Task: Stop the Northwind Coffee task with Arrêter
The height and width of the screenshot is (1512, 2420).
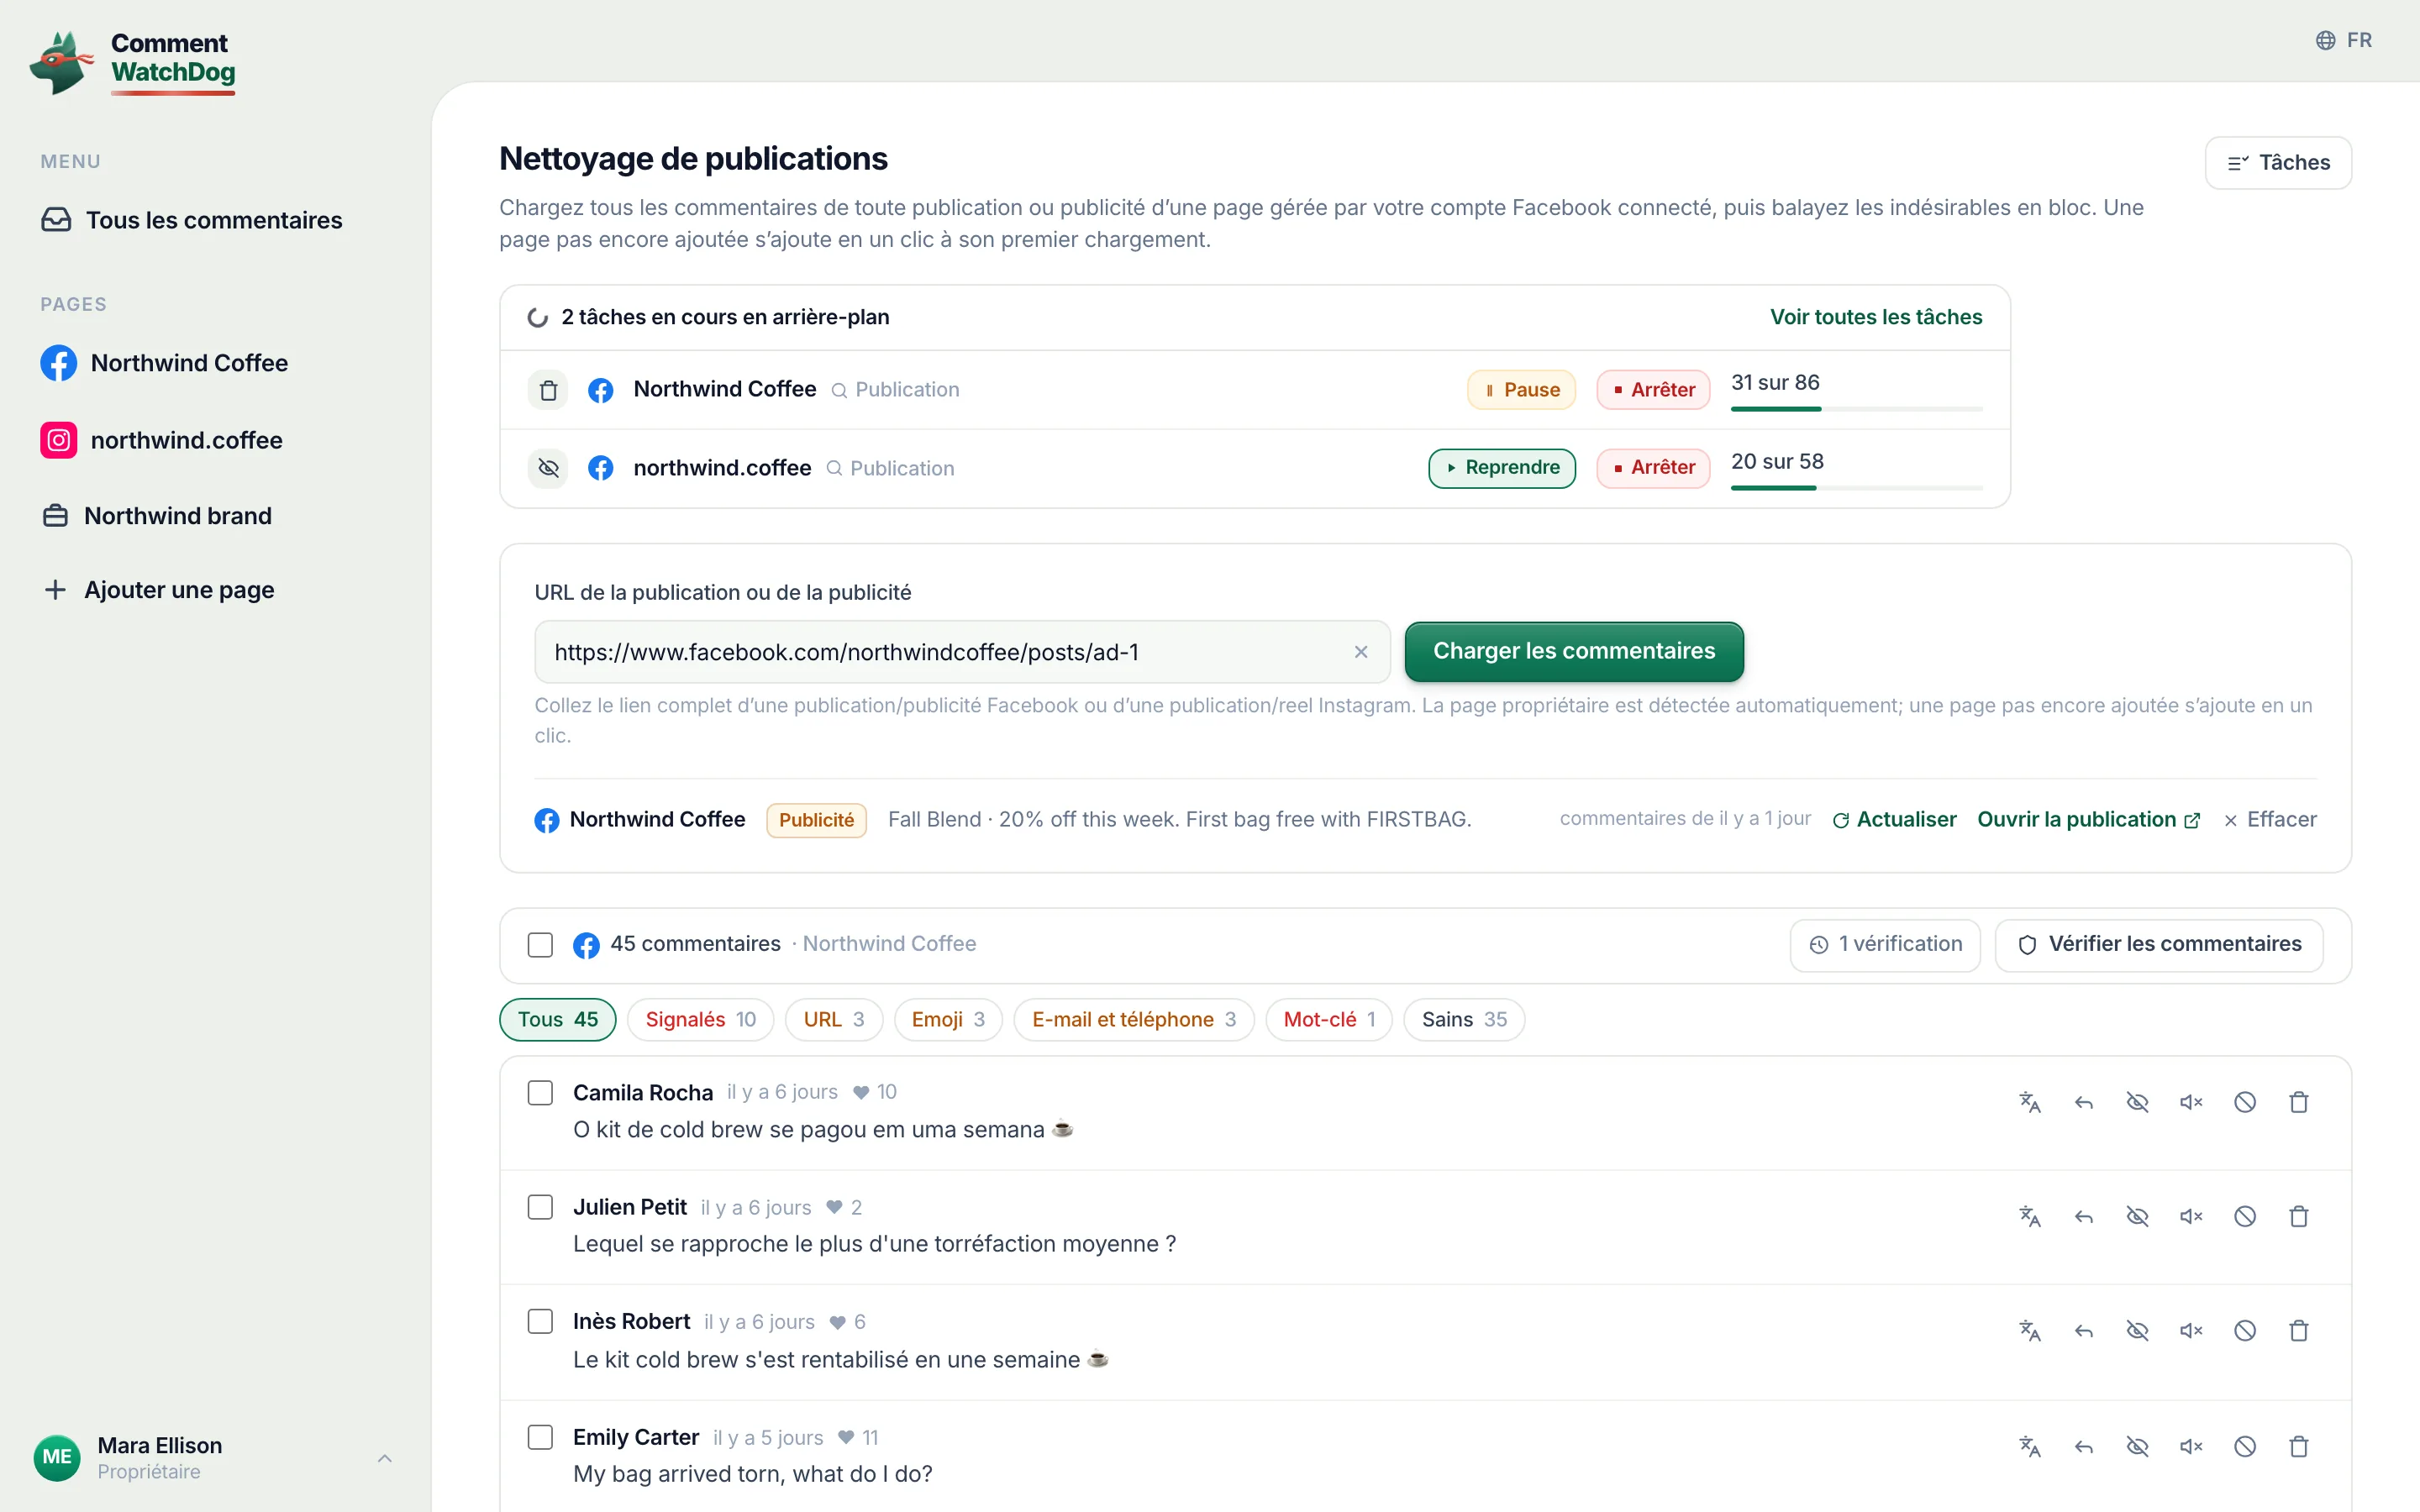Action: [x=1653, y=390]
